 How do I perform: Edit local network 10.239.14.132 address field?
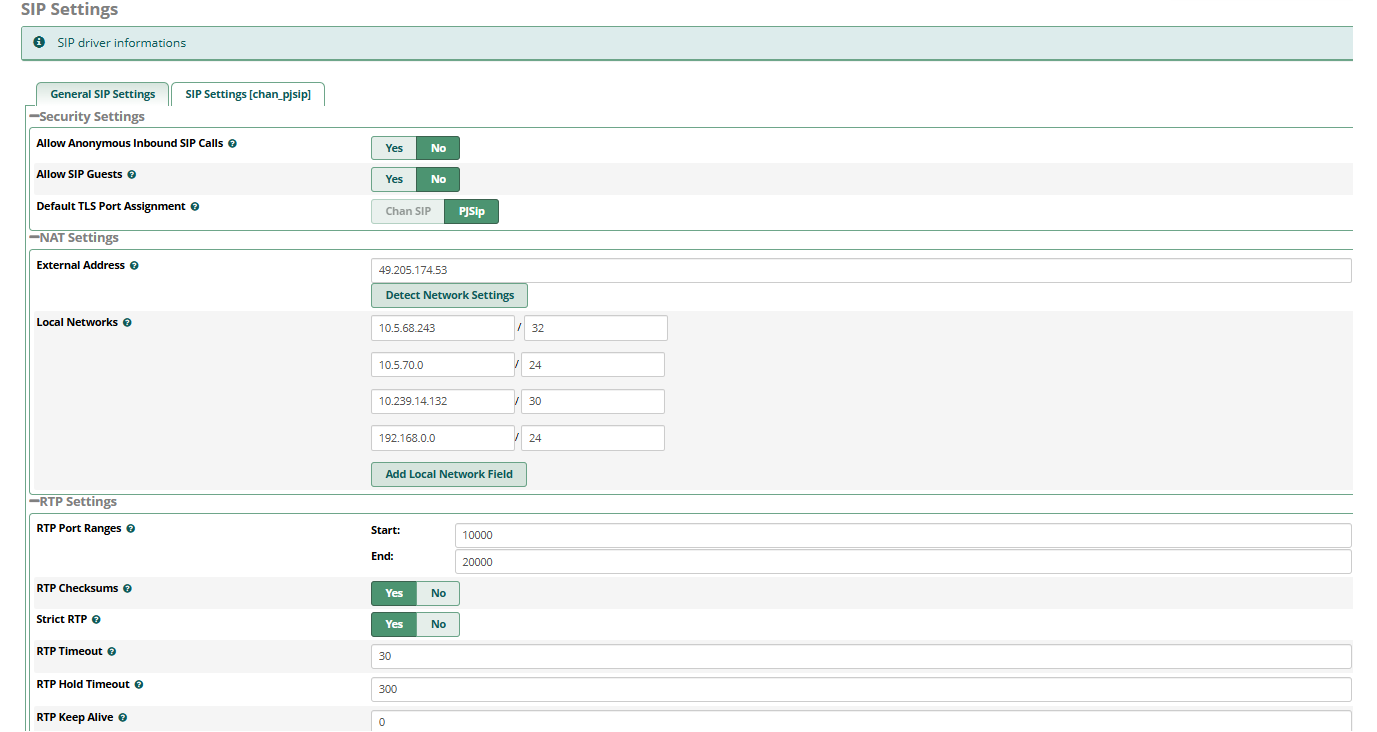(x=443, y=401)
